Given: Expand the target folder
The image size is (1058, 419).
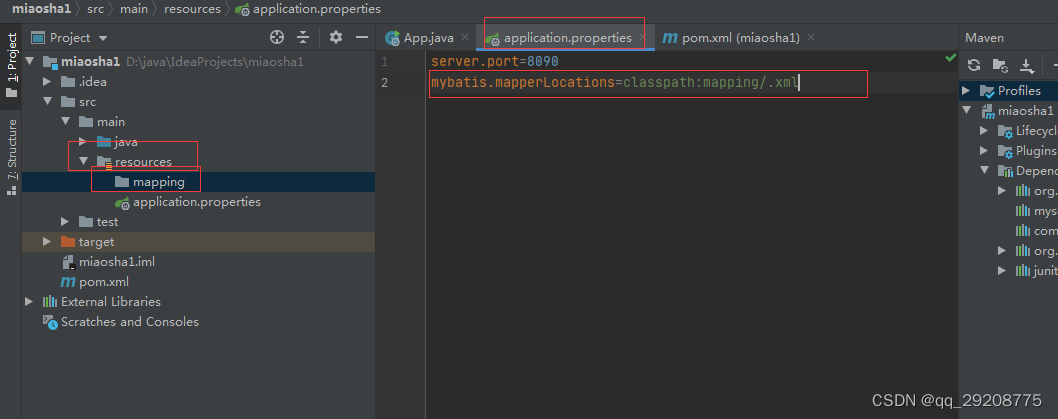Looking at the screenshot, I should tap(47, 242).
